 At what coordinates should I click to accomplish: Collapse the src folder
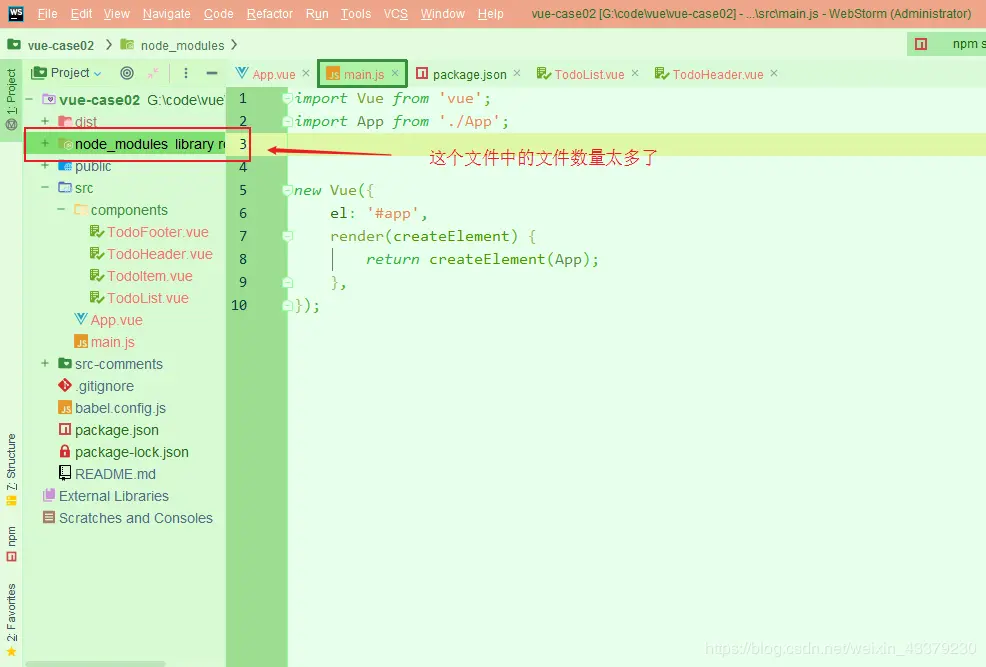tap(45, 187)
